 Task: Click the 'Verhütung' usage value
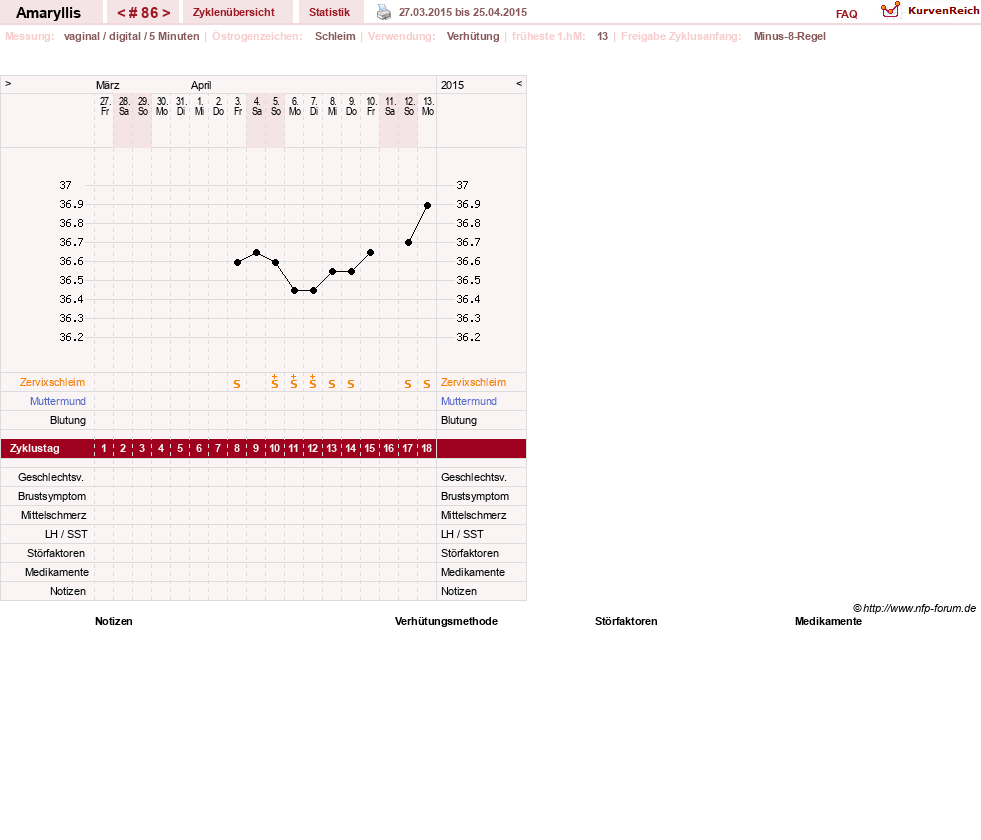[473, 36]
